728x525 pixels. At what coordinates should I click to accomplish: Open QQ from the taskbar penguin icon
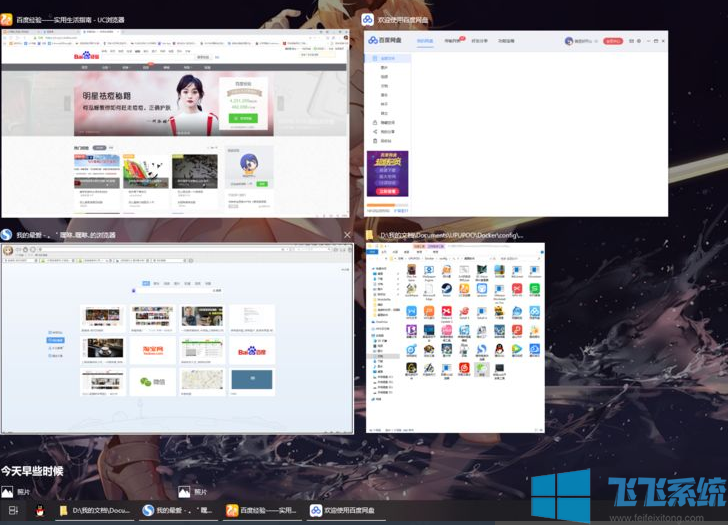[40, 511]
